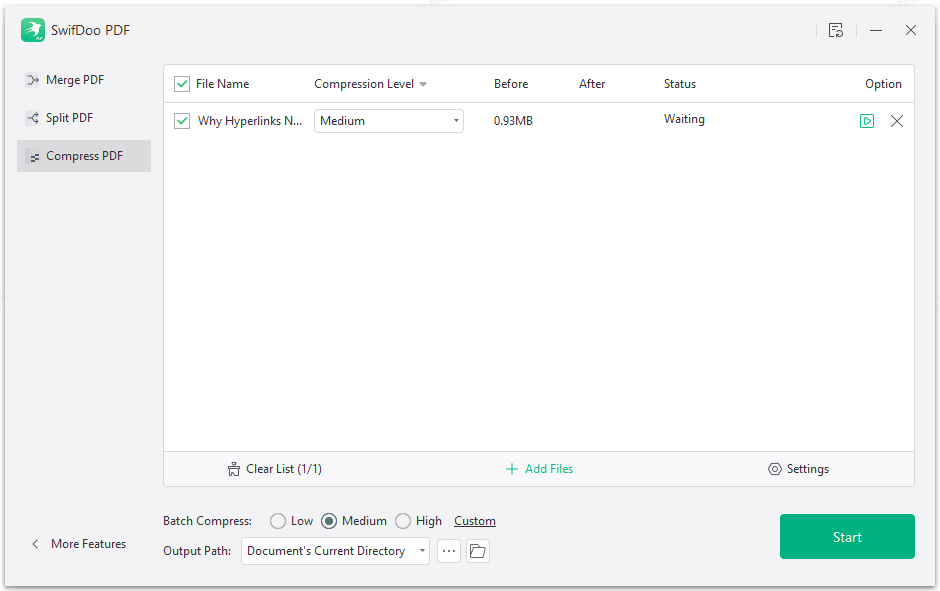This screenshot has width=940, height=591.
Task: Remove the Why Hyperlinks file from list
Action: tap(897, 121)
